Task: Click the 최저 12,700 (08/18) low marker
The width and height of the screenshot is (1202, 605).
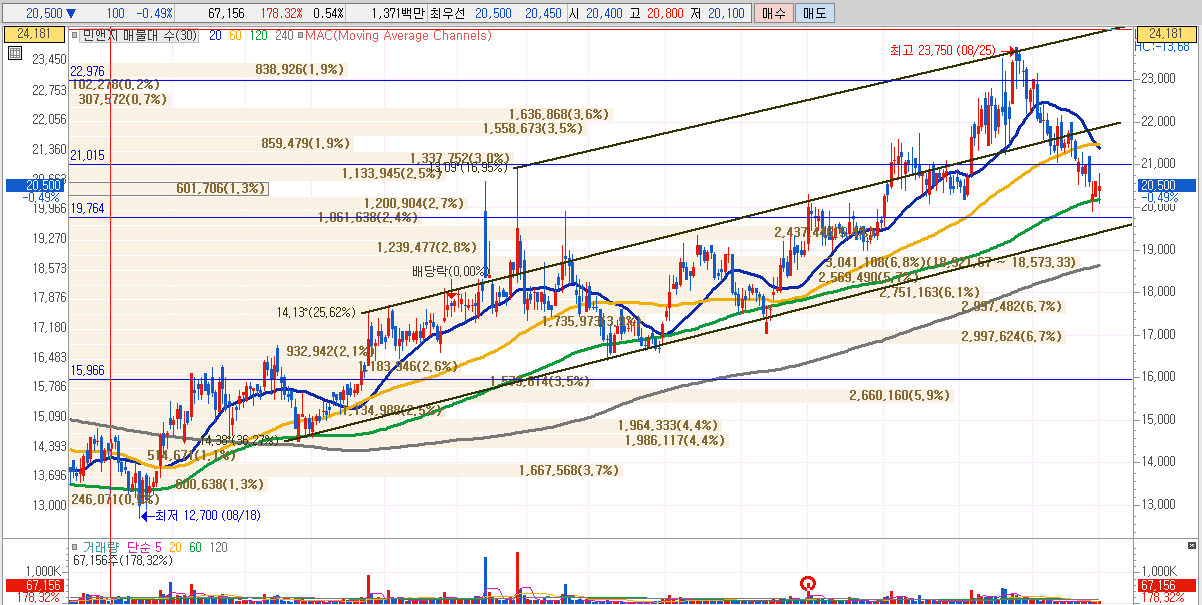Action: [x=200, y=516]
